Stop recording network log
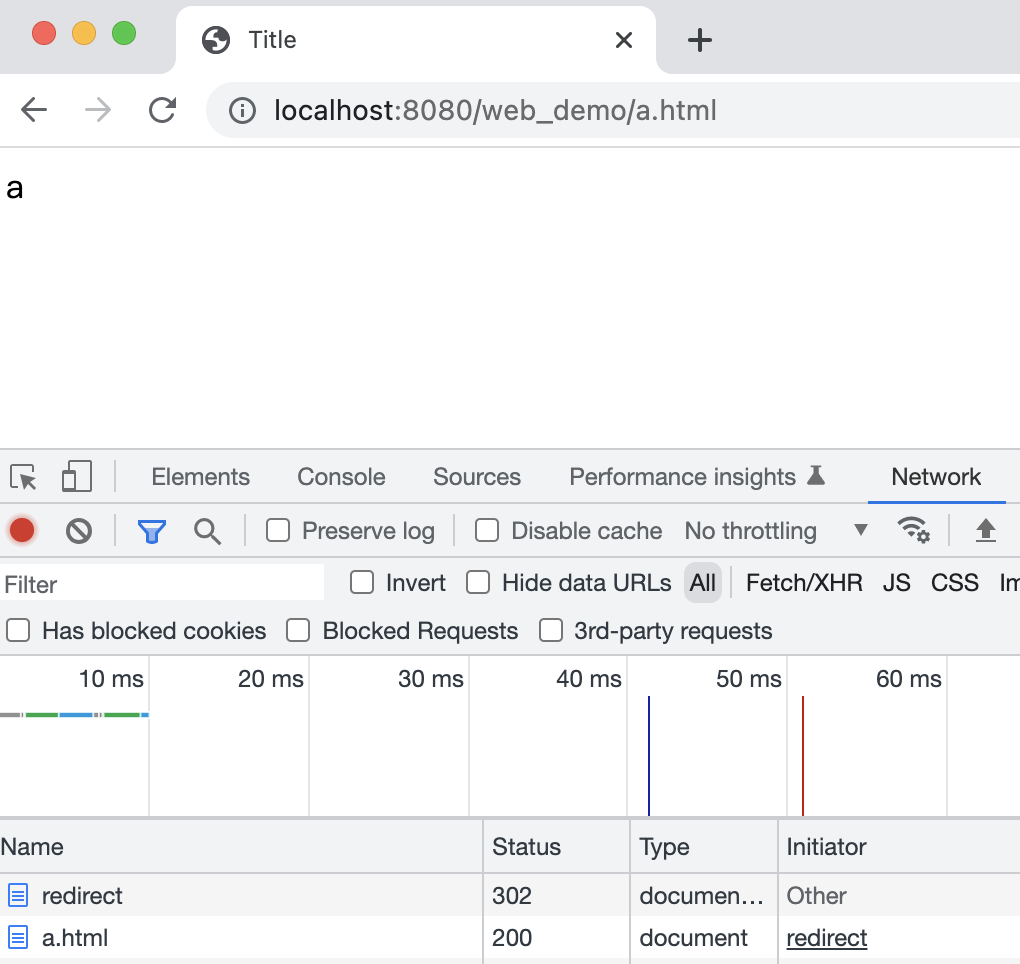1020x964 pixels. tap(22, 531)
